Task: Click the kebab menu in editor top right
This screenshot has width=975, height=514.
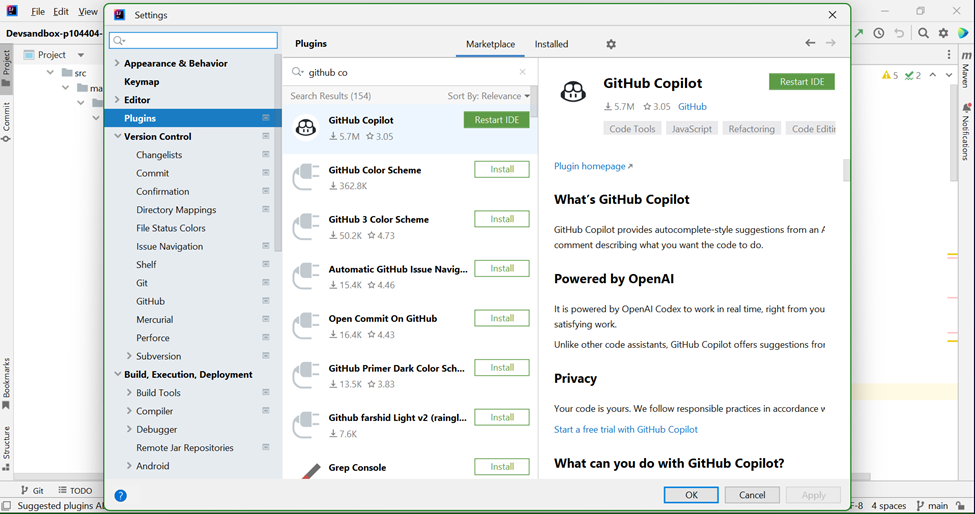Action: point(949,55)
